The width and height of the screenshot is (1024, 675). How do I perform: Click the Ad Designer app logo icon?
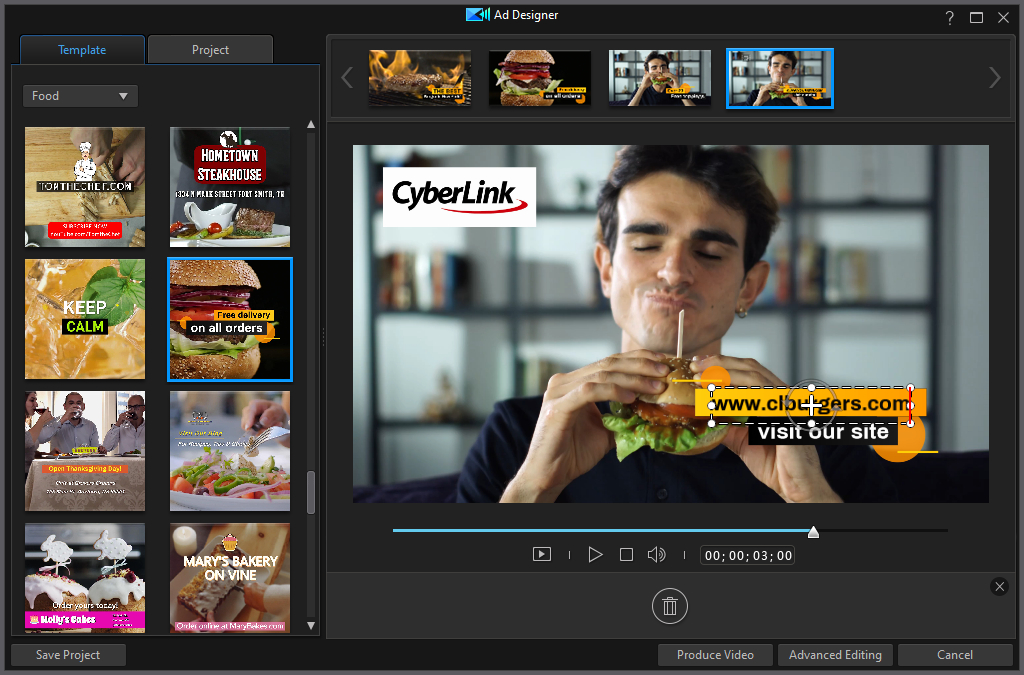477,14
